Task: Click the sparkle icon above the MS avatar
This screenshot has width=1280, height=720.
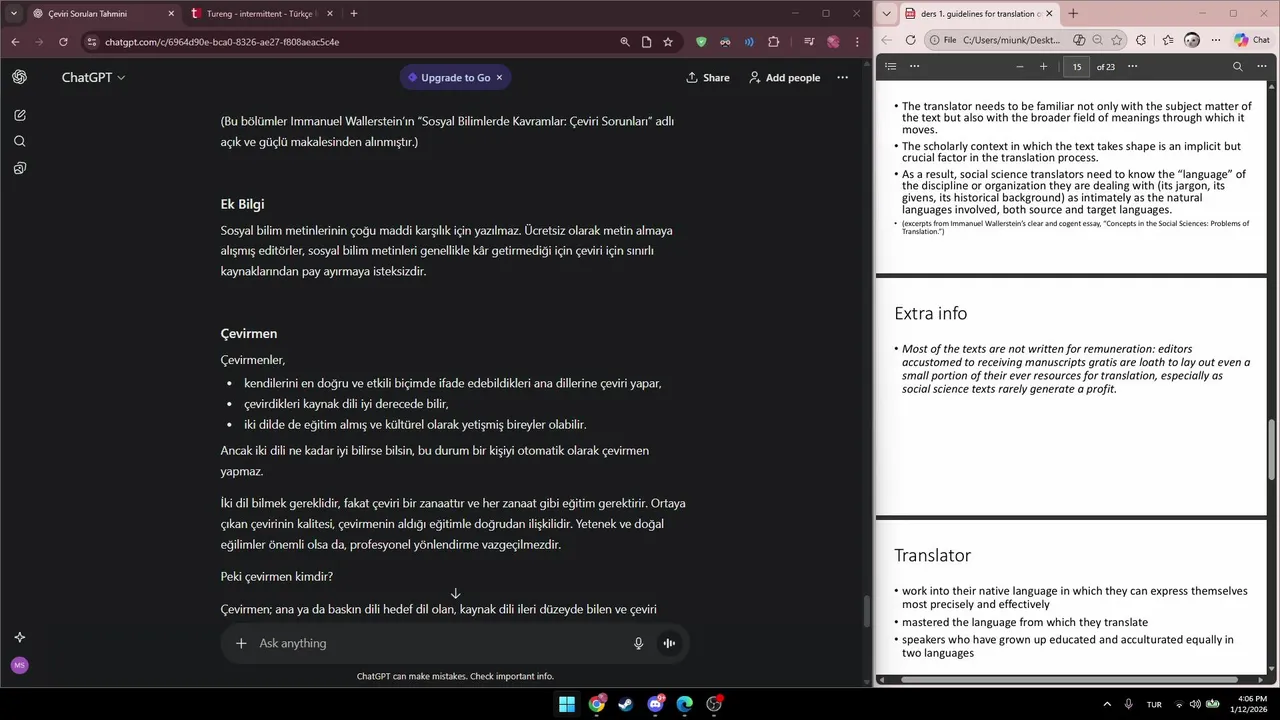Action: 20,637
